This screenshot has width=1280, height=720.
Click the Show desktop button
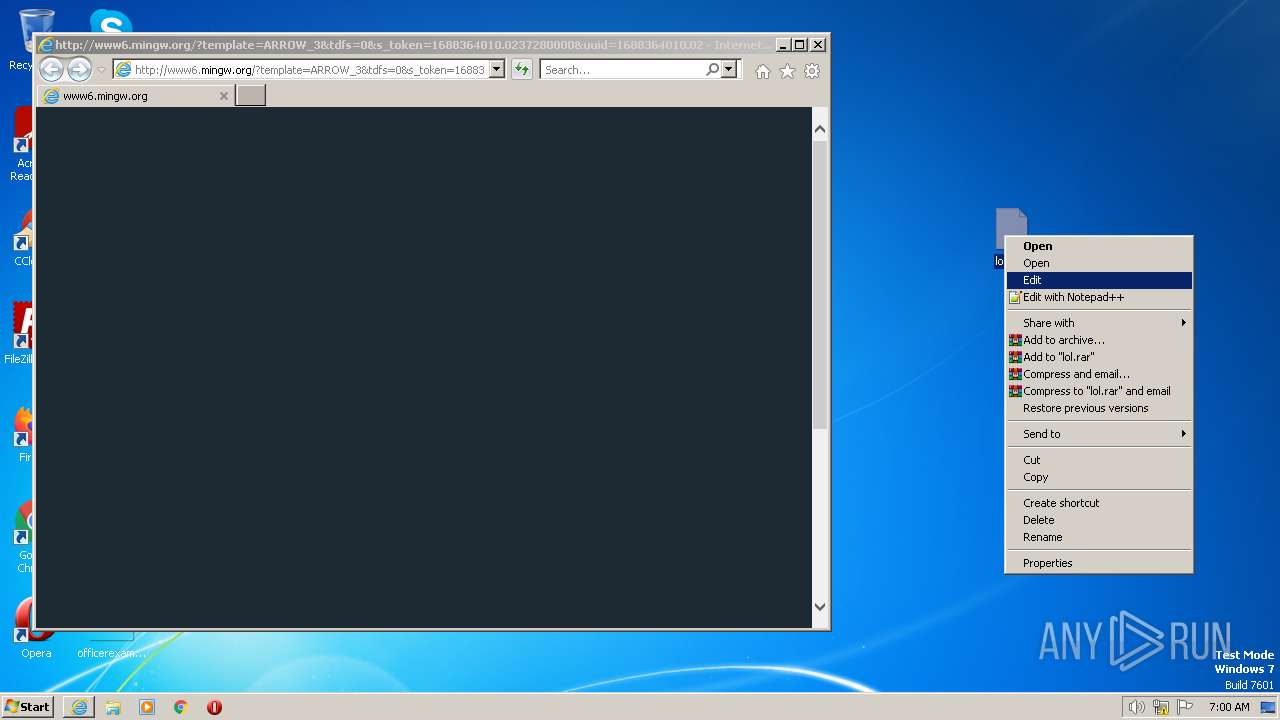tap(1270, 707)
